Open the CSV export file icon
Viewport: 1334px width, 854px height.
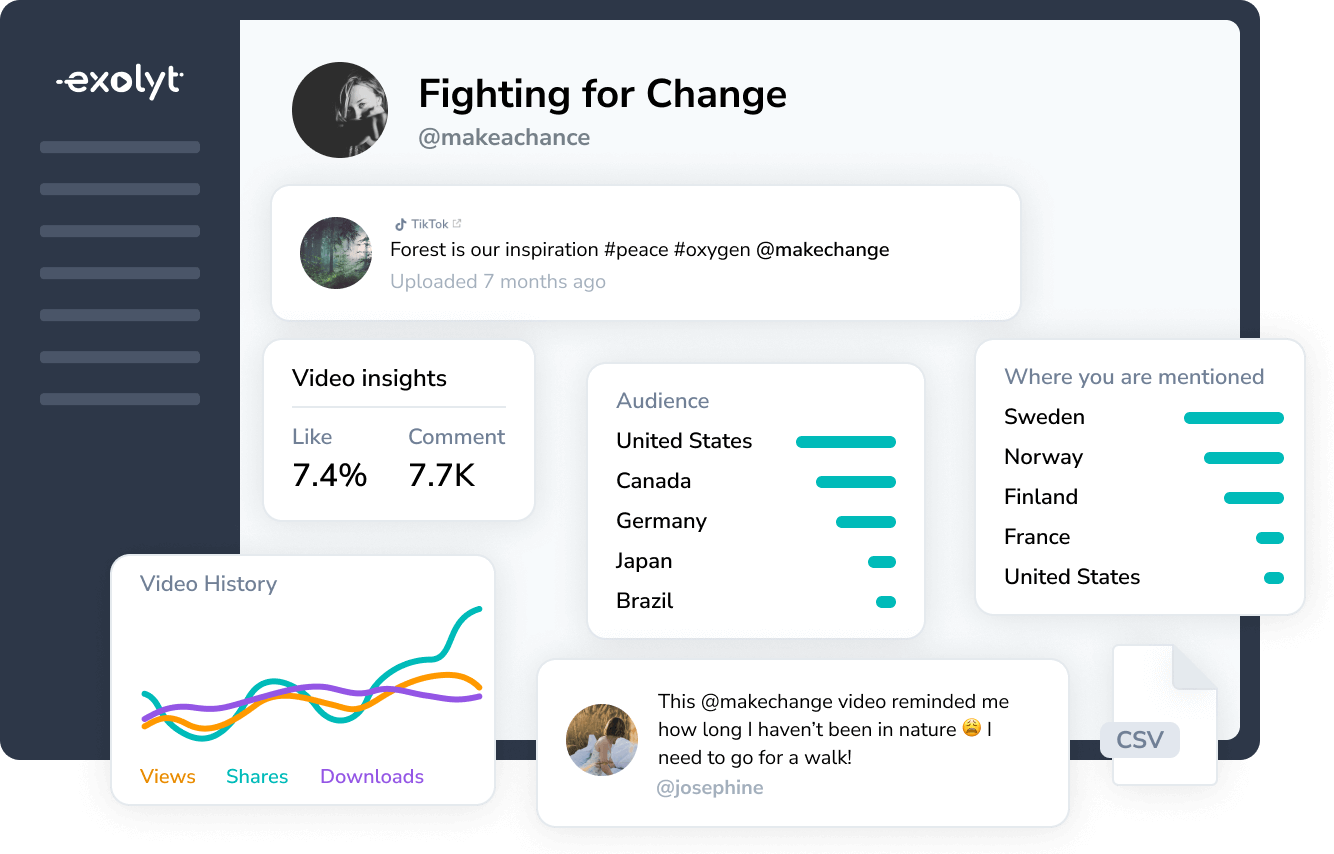tap(1162, 715)
